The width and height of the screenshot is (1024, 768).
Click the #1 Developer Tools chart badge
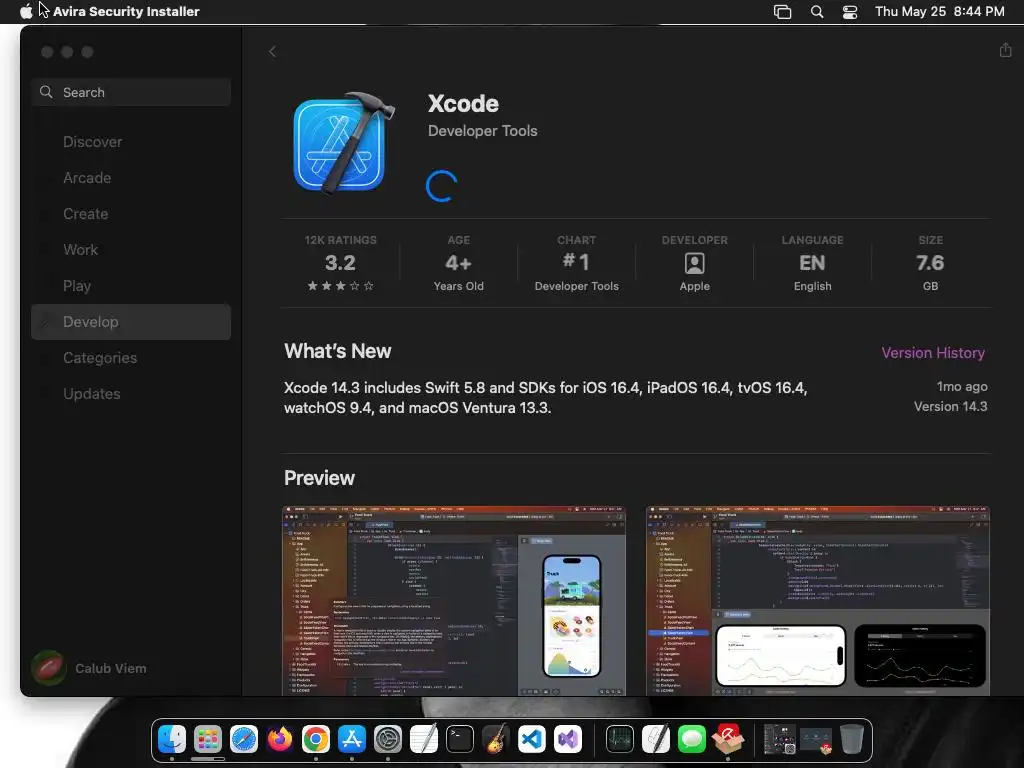pyautogui.click(x=576, y=263)
